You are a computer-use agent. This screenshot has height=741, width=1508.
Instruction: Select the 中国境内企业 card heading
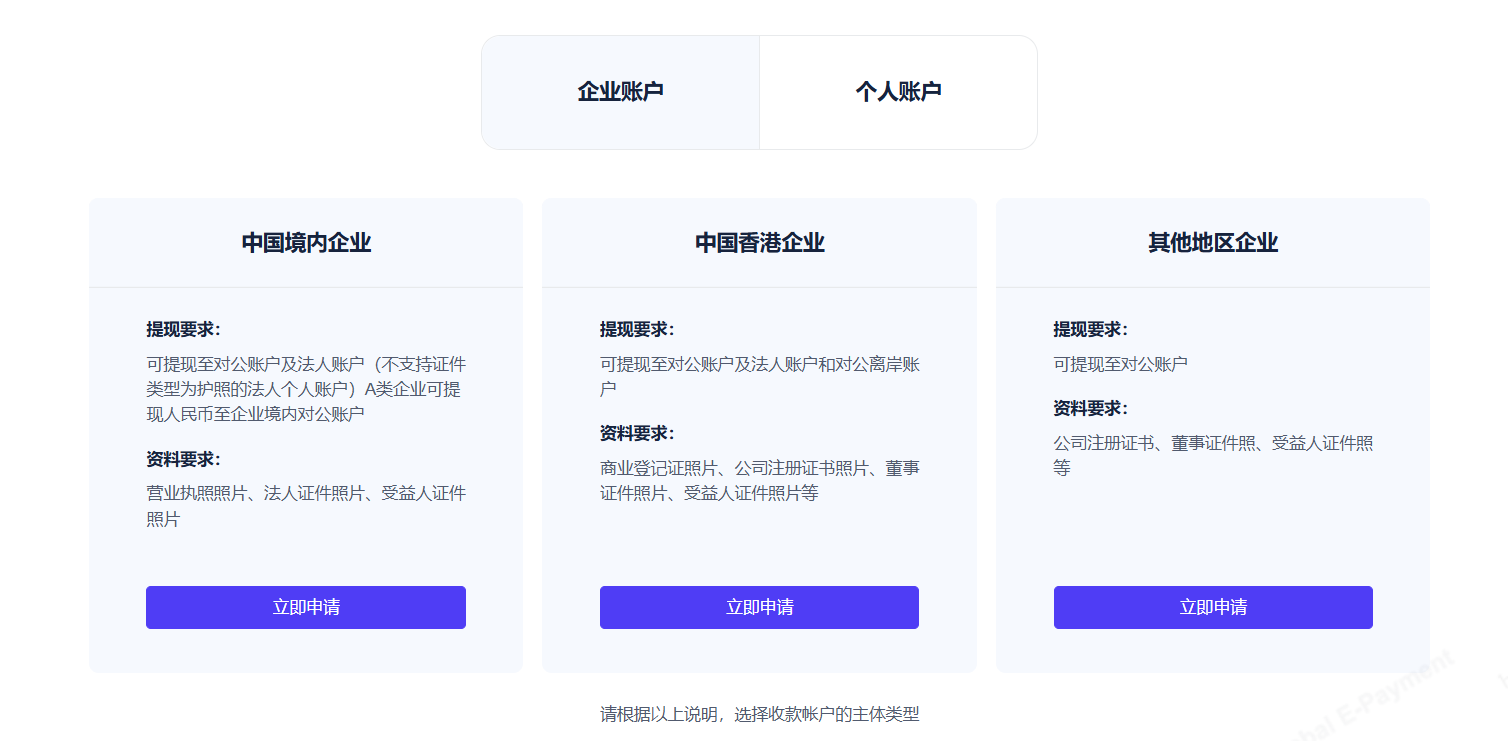pyautogui.click(x=306, y=243)
